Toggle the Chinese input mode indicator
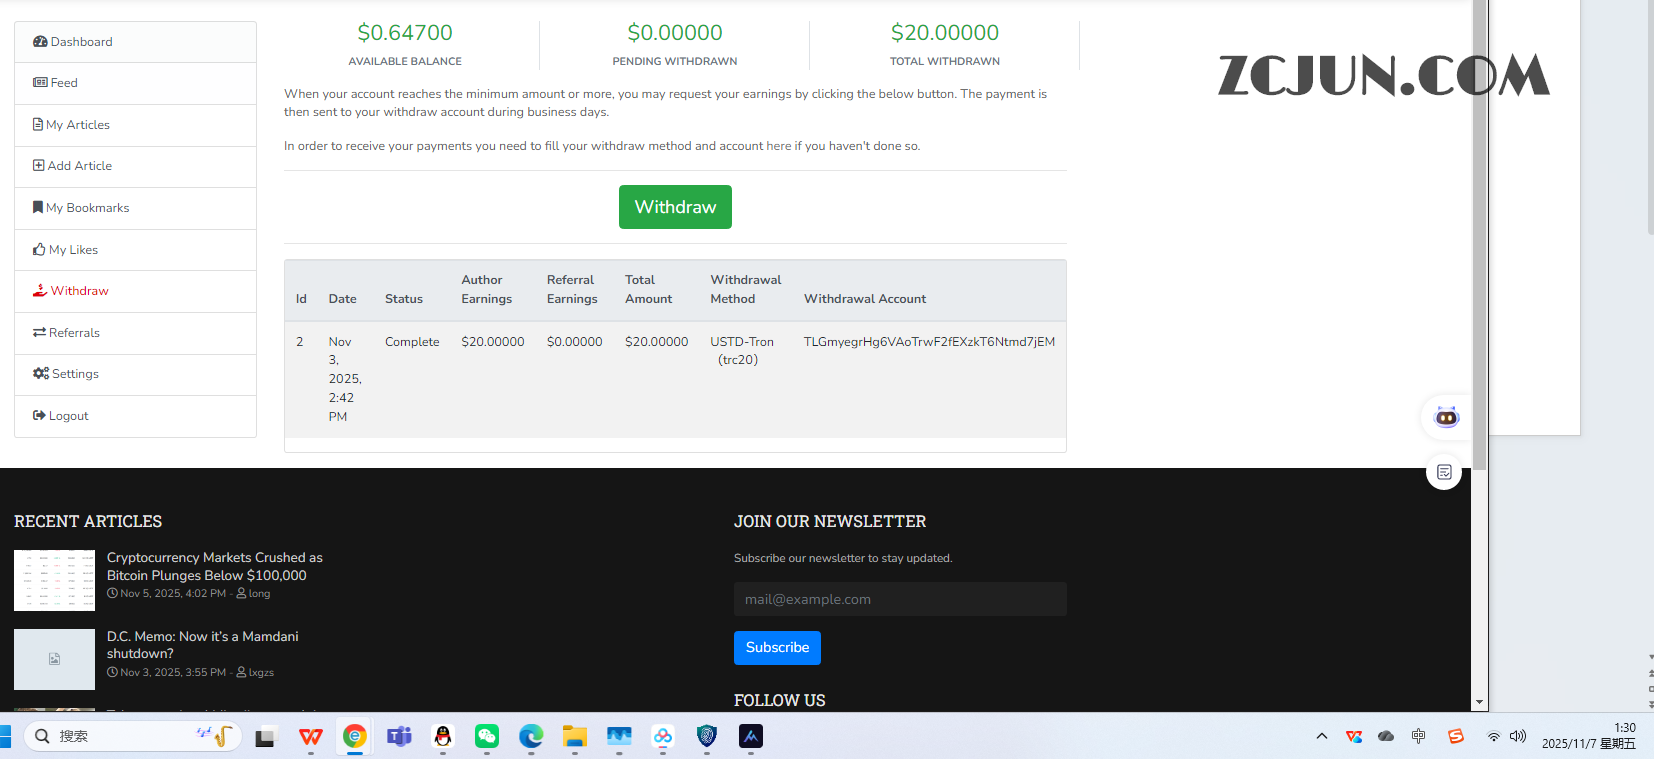The height and width of the screenshot is (759, 1654). (x=1418, y=737)
